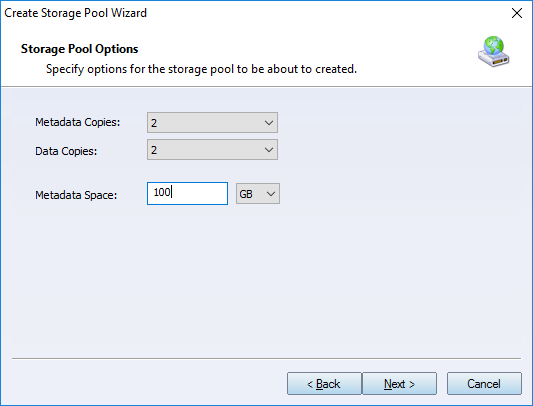Expand Metadata Copies using its chevron arrow

[x=269, y=123]
